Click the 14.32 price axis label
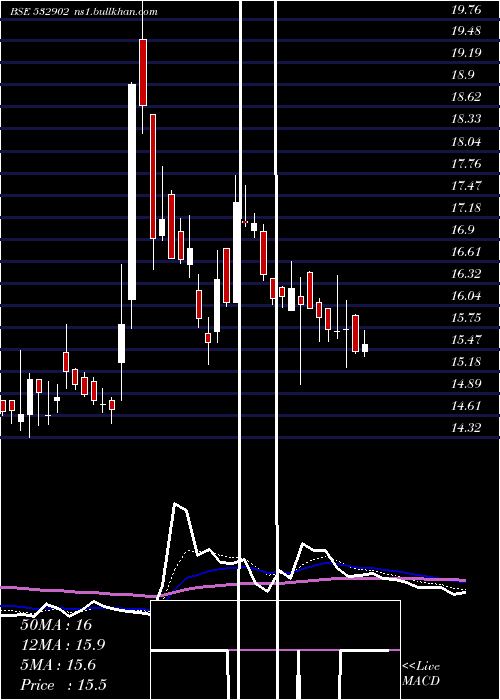This screenshot has width=500, height=700. tap(466, 428)
